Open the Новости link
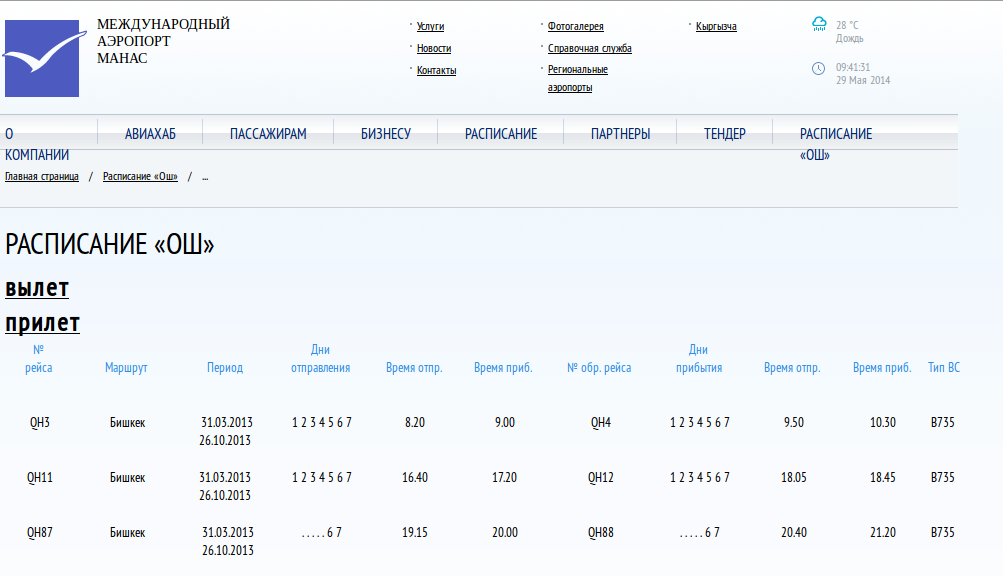The width and height of the screenshot is (1003, 576). tap(433, 48)
